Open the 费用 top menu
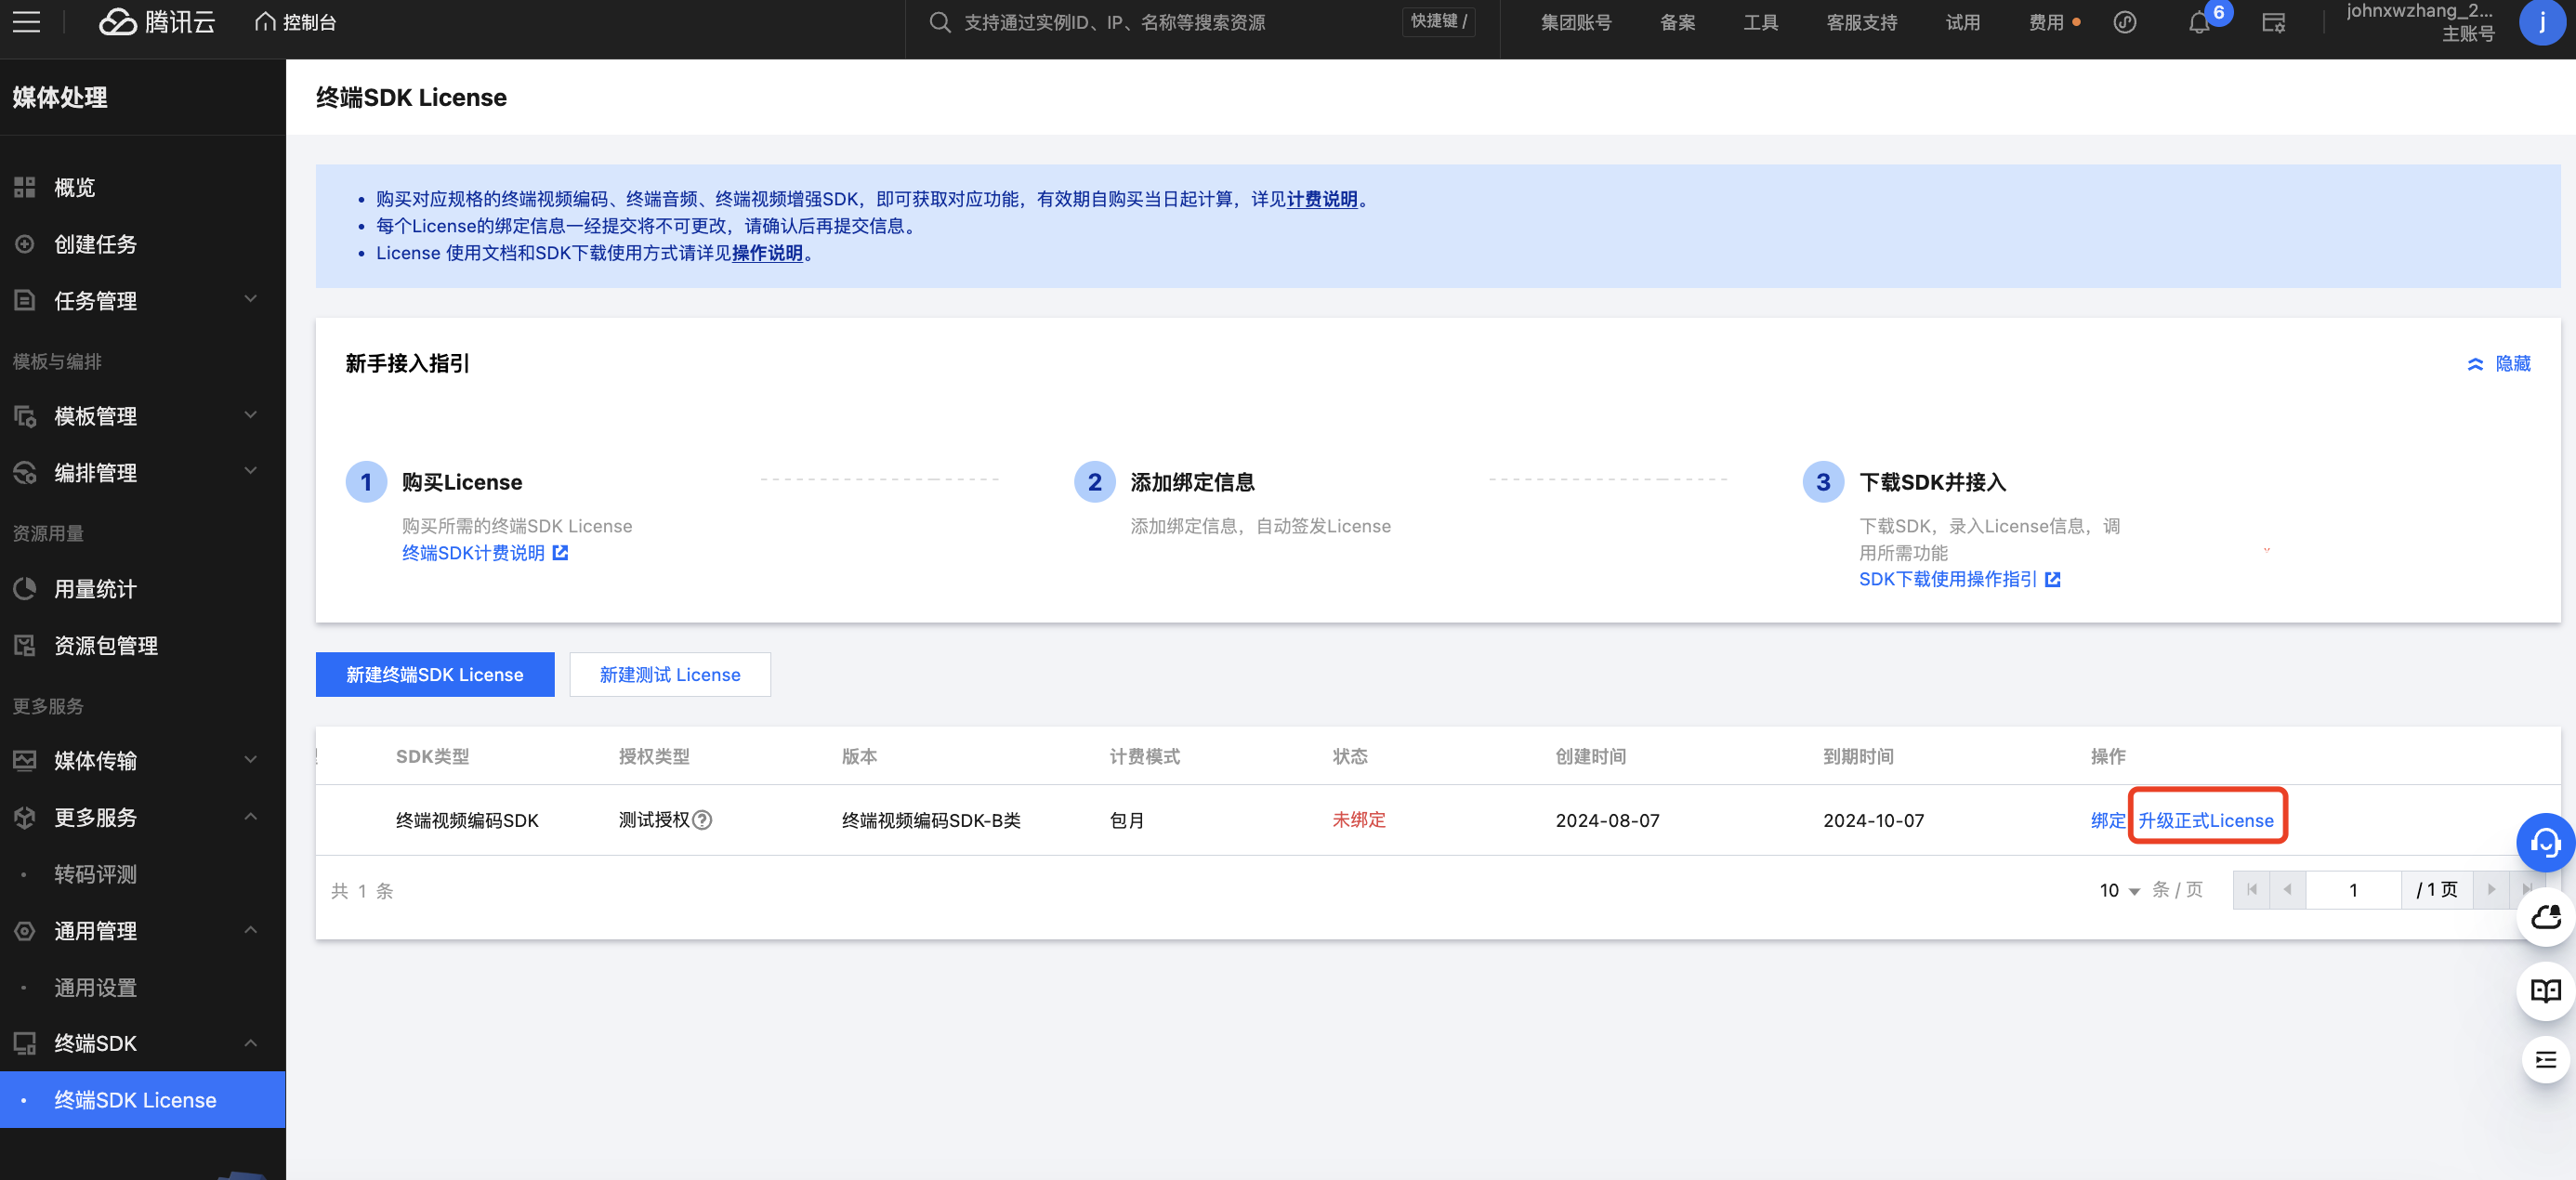This screenshot has height=1180, width=2576. coord(2045,22)
